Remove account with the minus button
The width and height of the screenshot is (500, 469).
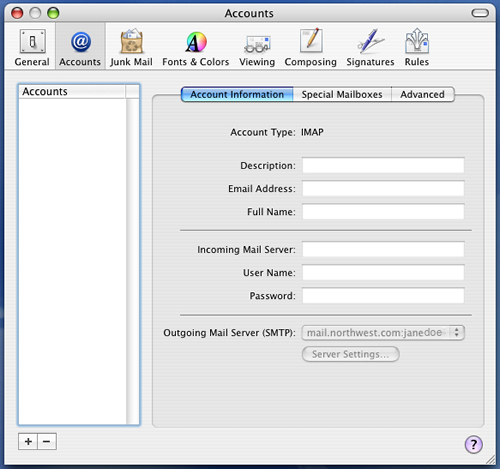click(47, 441)
